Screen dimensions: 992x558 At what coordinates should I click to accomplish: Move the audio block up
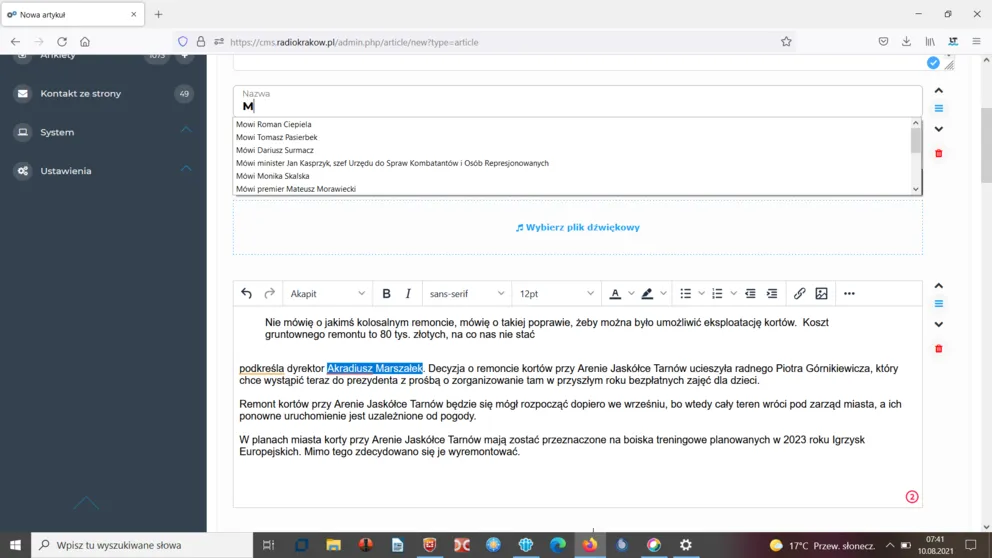point(939,90)
